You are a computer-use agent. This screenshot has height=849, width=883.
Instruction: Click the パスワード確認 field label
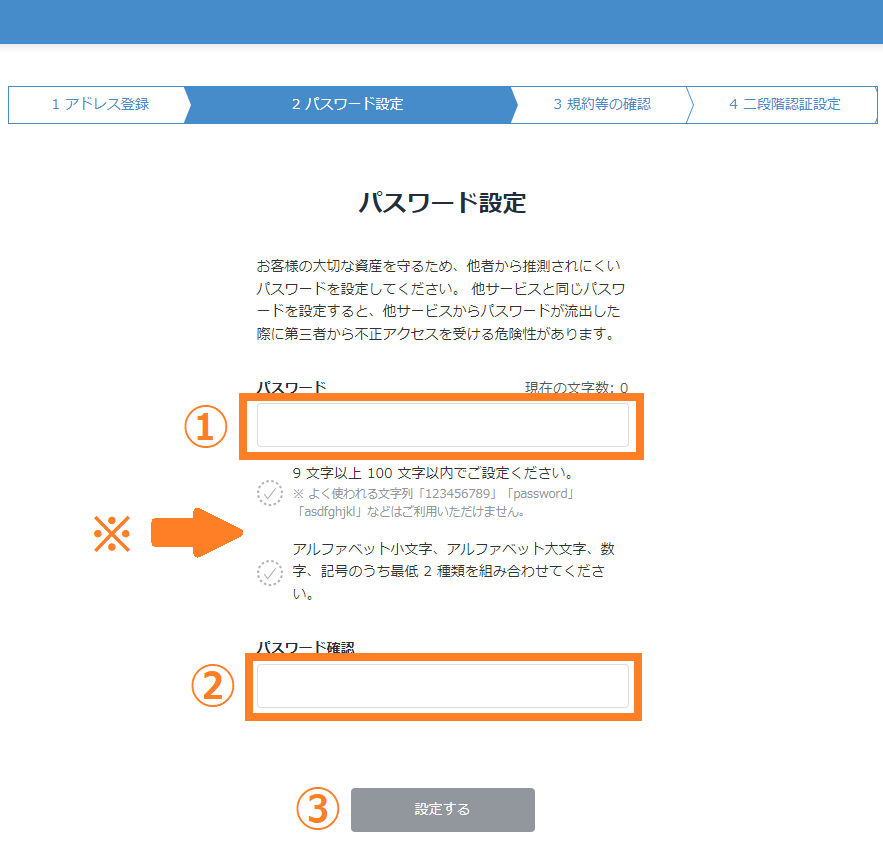306,647
